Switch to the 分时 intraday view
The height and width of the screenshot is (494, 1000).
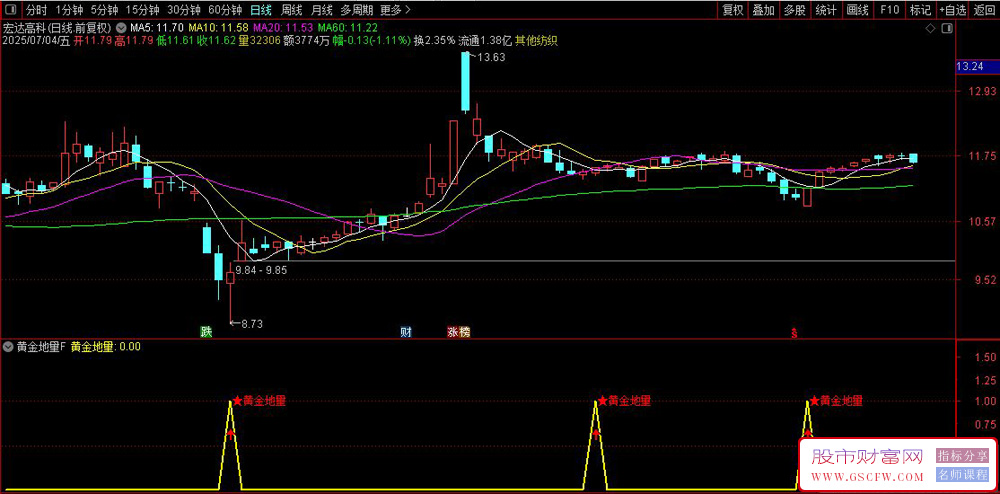coord(36,10)
